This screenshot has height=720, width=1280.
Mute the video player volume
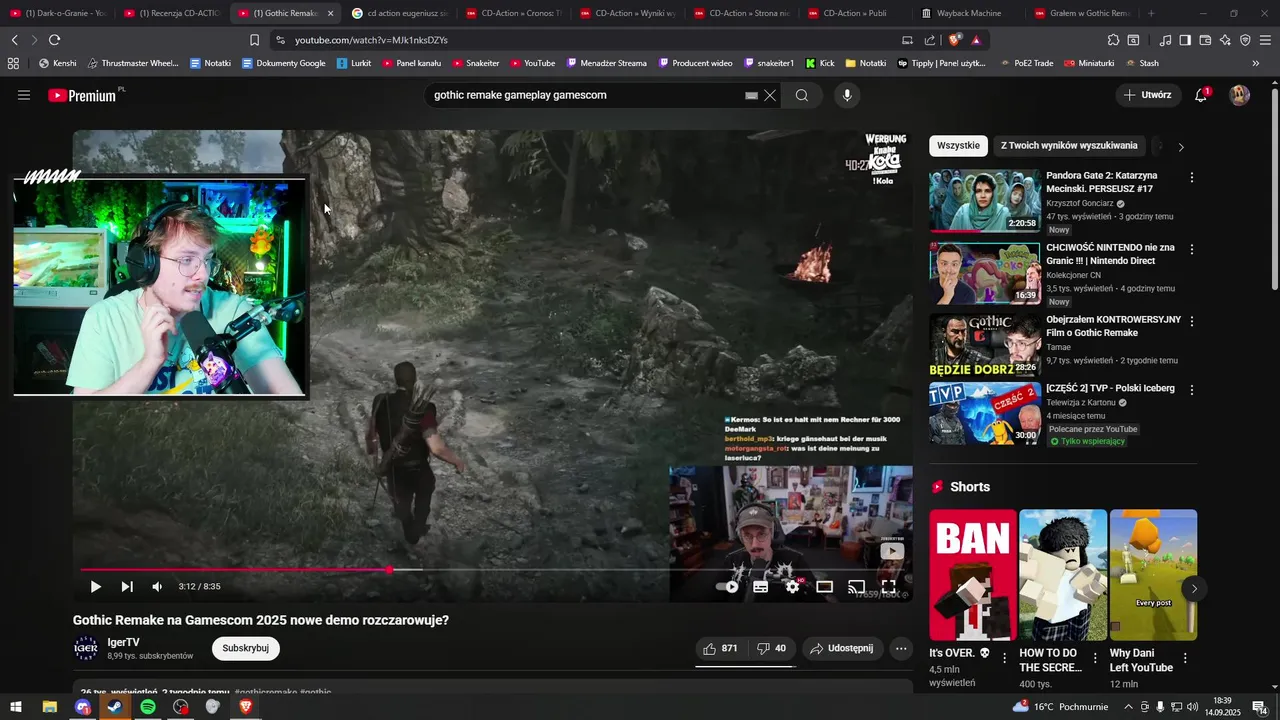tap(157, 586)
